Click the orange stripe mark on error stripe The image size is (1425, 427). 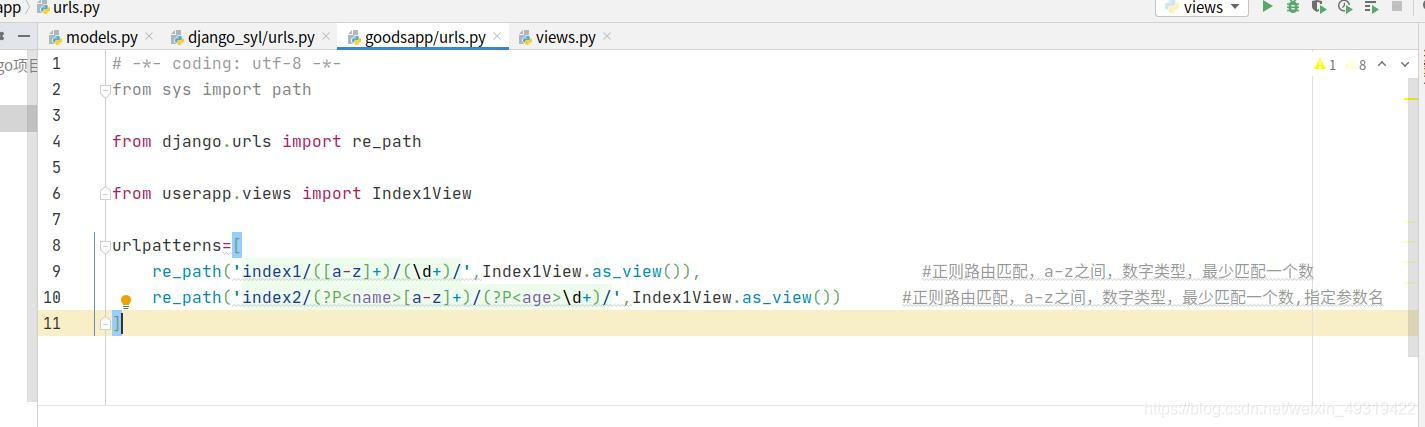coord(1412,101)
